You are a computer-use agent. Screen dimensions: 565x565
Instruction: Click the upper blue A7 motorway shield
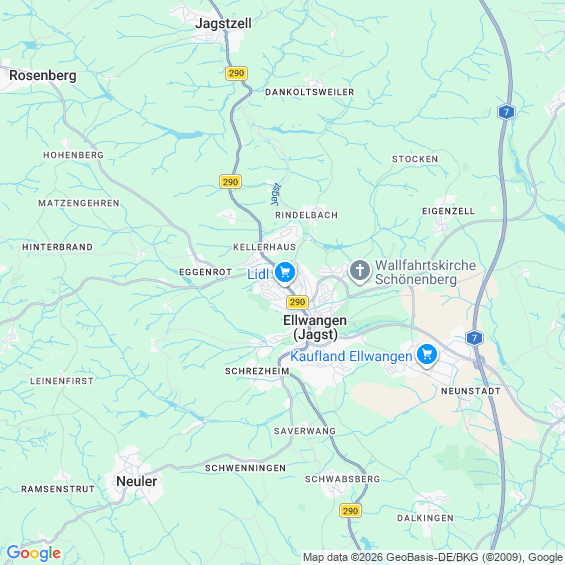[x=506, y=112]
